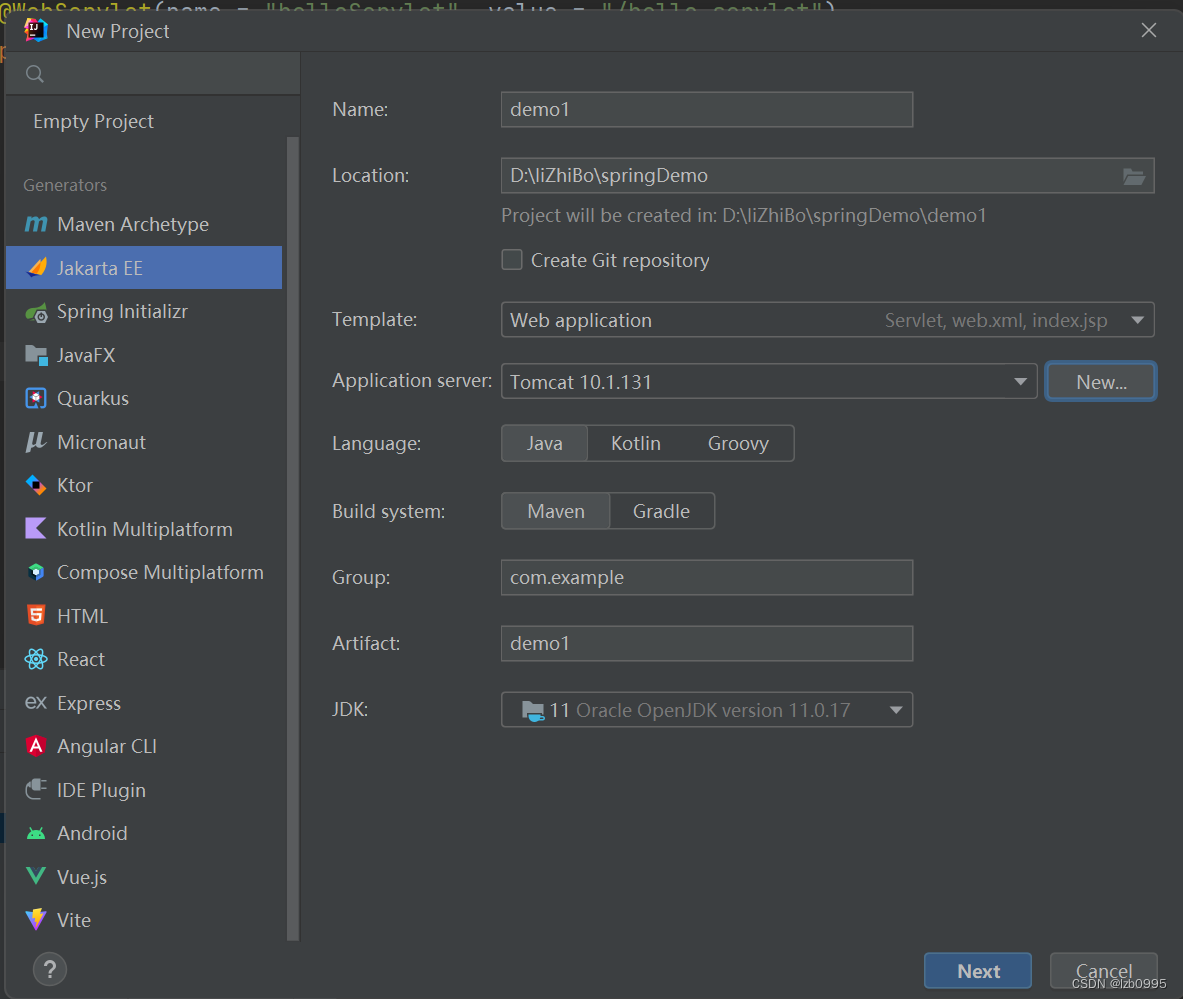
Task: Click the Spring Initializr leaf icon
Action: [36, 312]
